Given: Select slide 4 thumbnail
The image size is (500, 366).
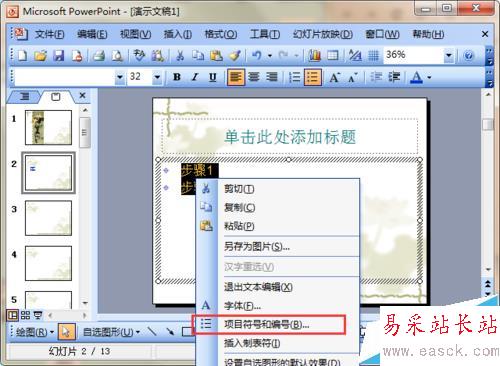Looking at the screenshot, I should 48,263.
